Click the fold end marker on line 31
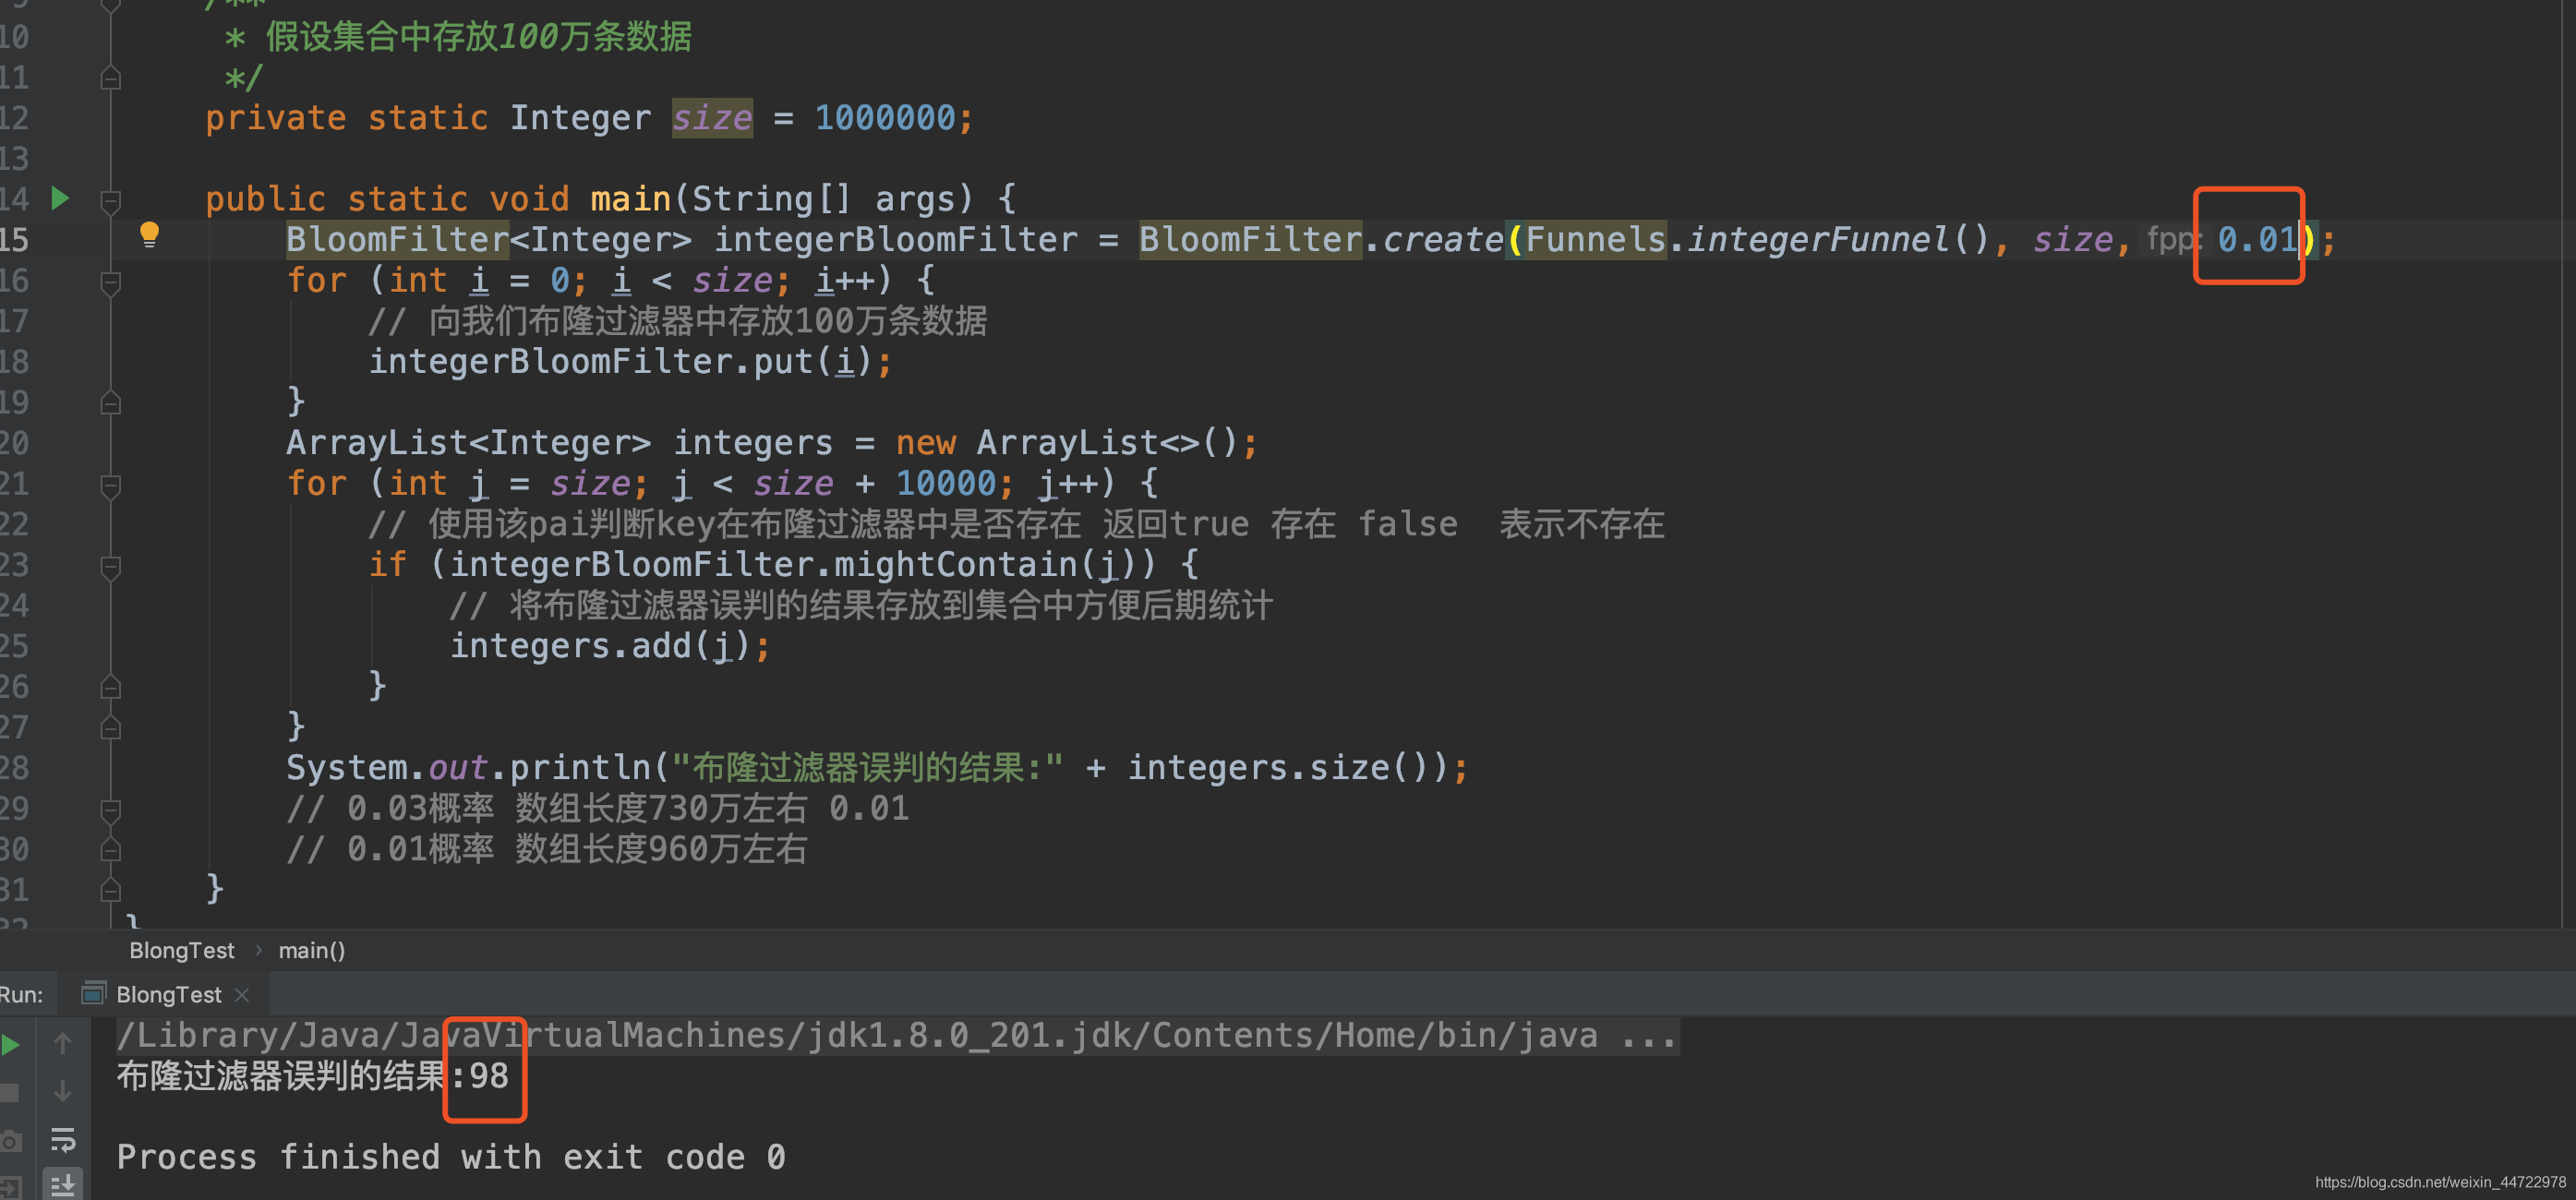The width and height of the screenshot is (2576, 1200). coord(111,890)
